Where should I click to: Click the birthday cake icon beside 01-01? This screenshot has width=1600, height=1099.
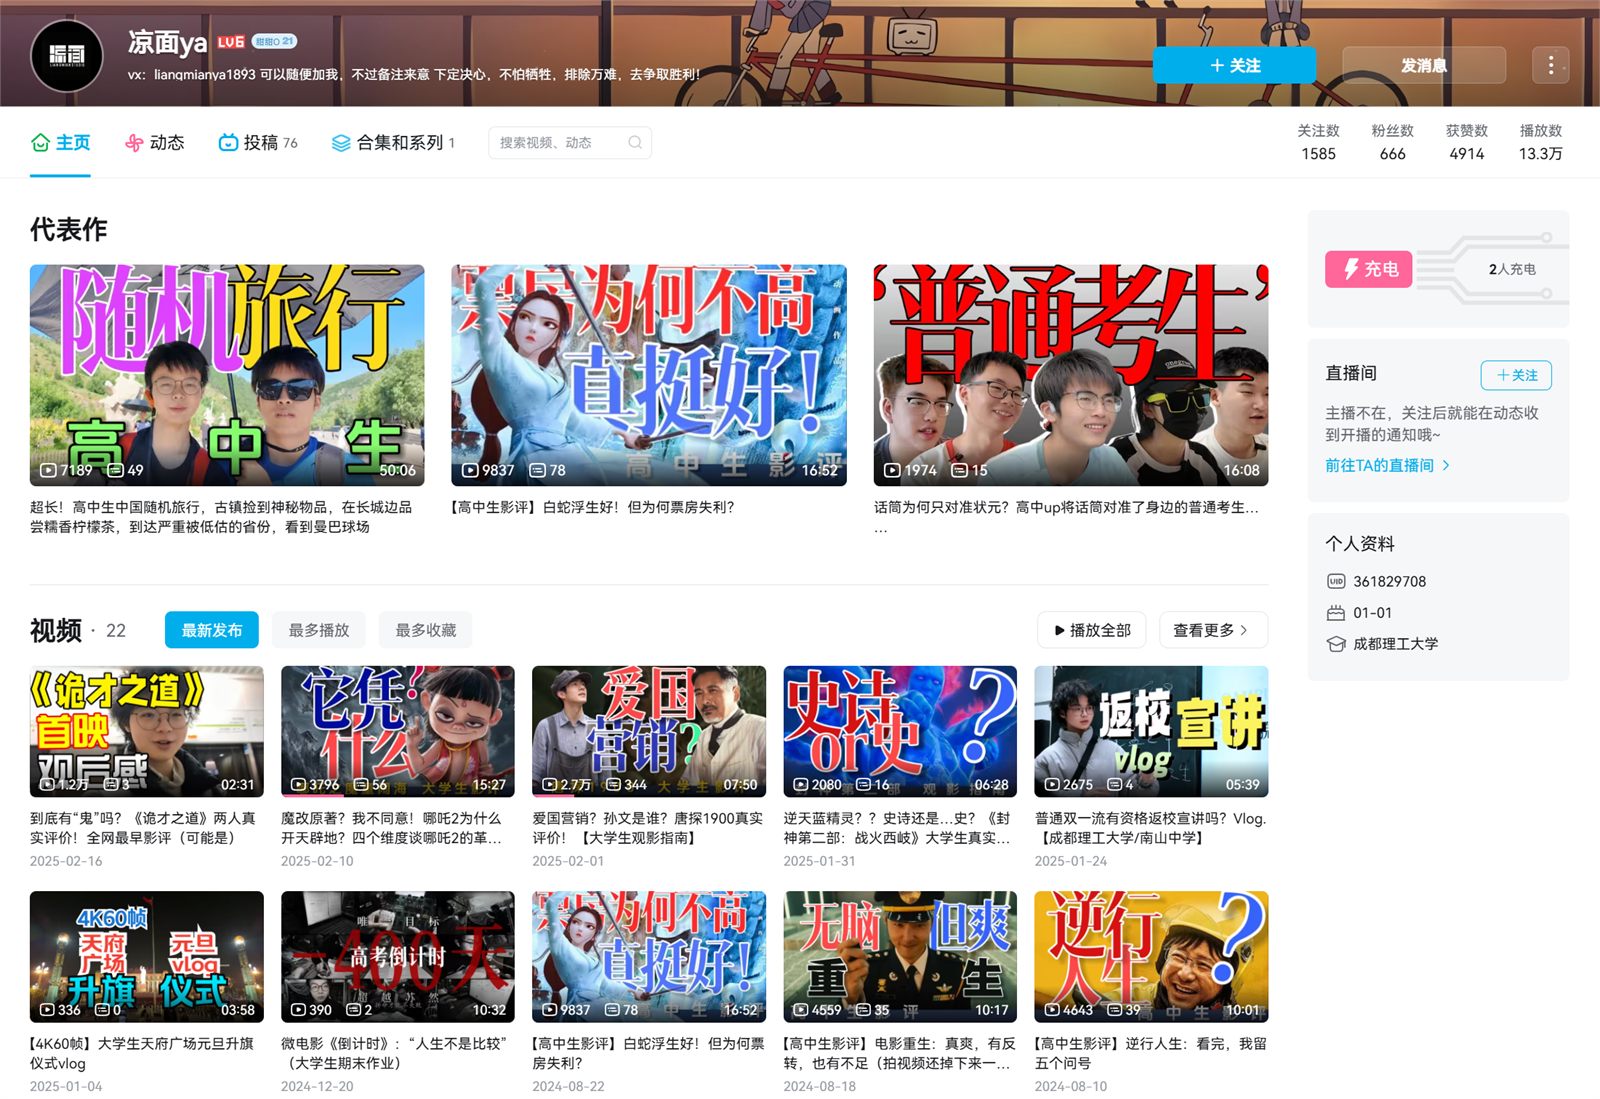coord(1336,613)
